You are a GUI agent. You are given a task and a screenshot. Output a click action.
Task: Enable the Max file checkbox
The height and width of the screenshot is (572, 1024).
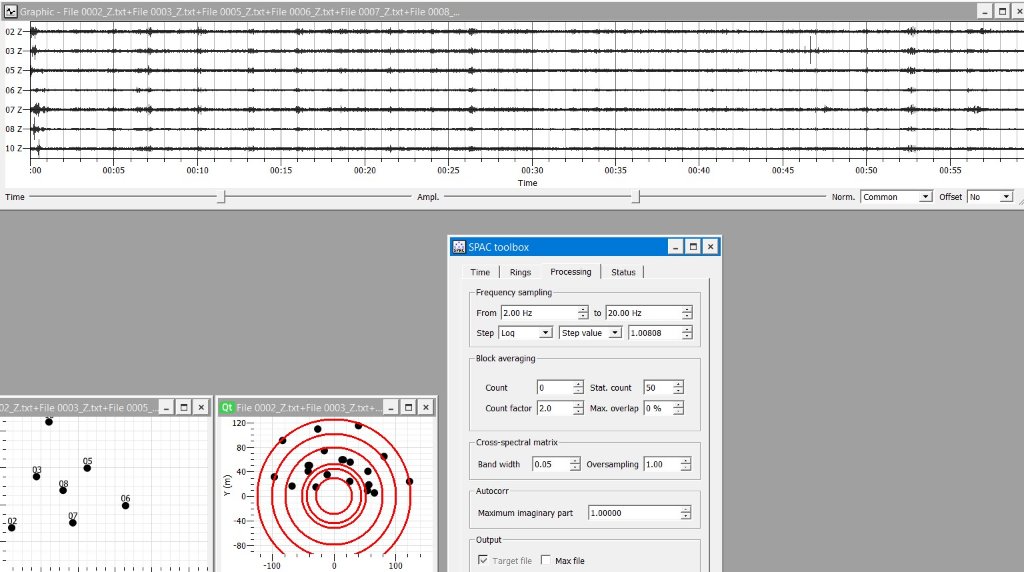pyautogui.click(x=546, y=561)
